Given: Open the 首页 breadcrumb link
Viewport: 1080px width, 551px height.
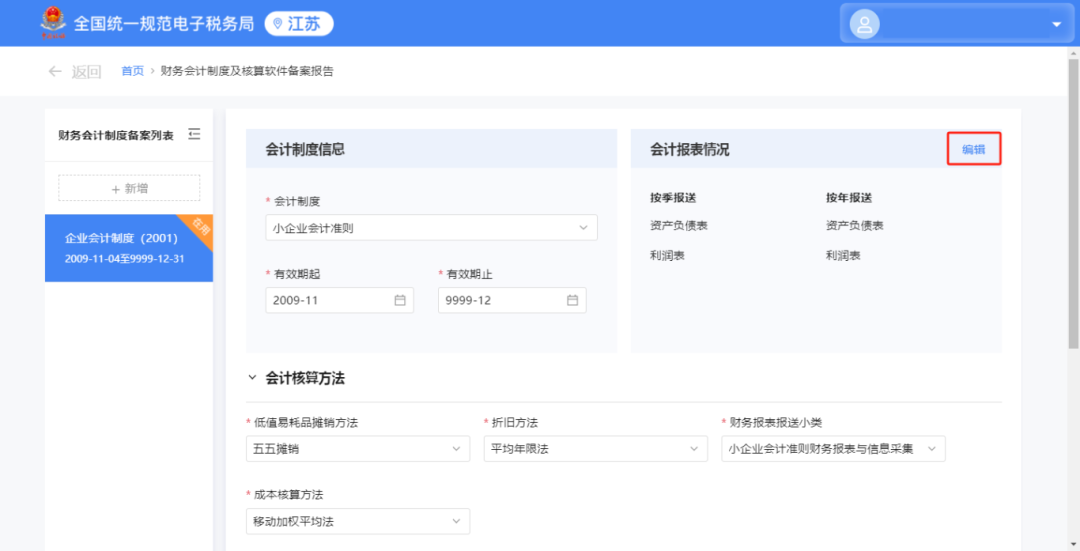Looking at the screenshot, I should [132, 71].
